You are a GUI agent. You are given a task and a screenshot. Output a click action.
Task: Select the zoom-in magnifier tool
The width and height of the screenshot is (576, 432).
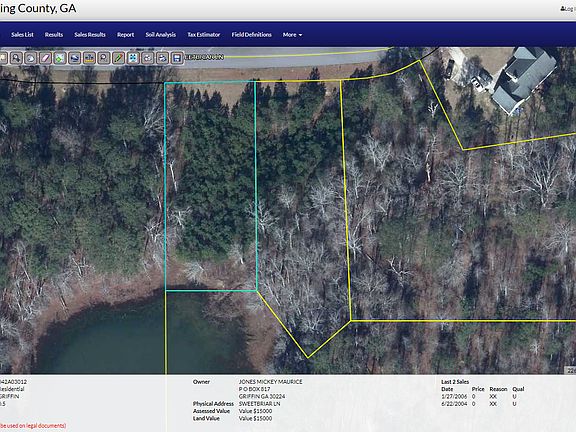pos(16,58)
